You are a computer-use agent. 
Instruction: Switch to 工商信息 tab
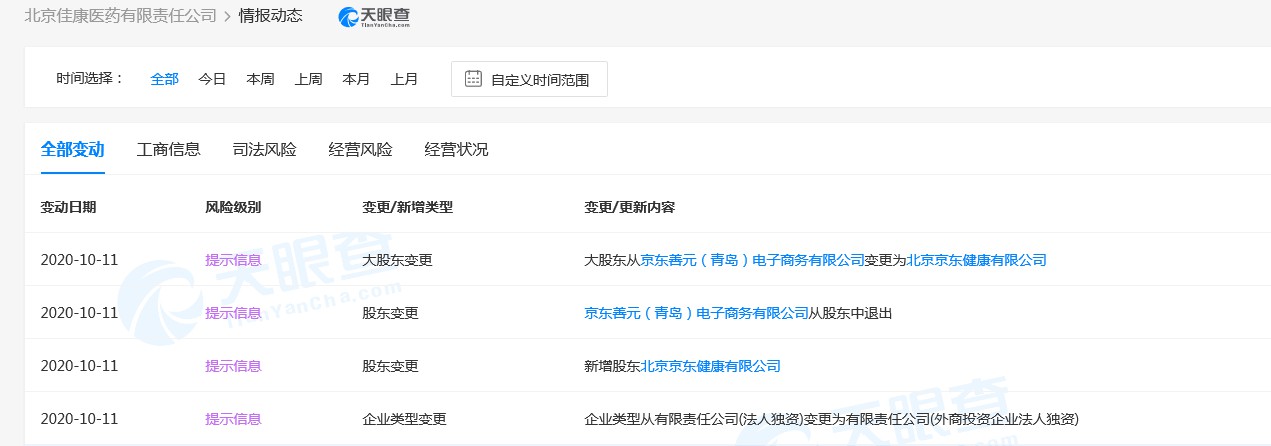pyautogui.click(x=169, y=150)
